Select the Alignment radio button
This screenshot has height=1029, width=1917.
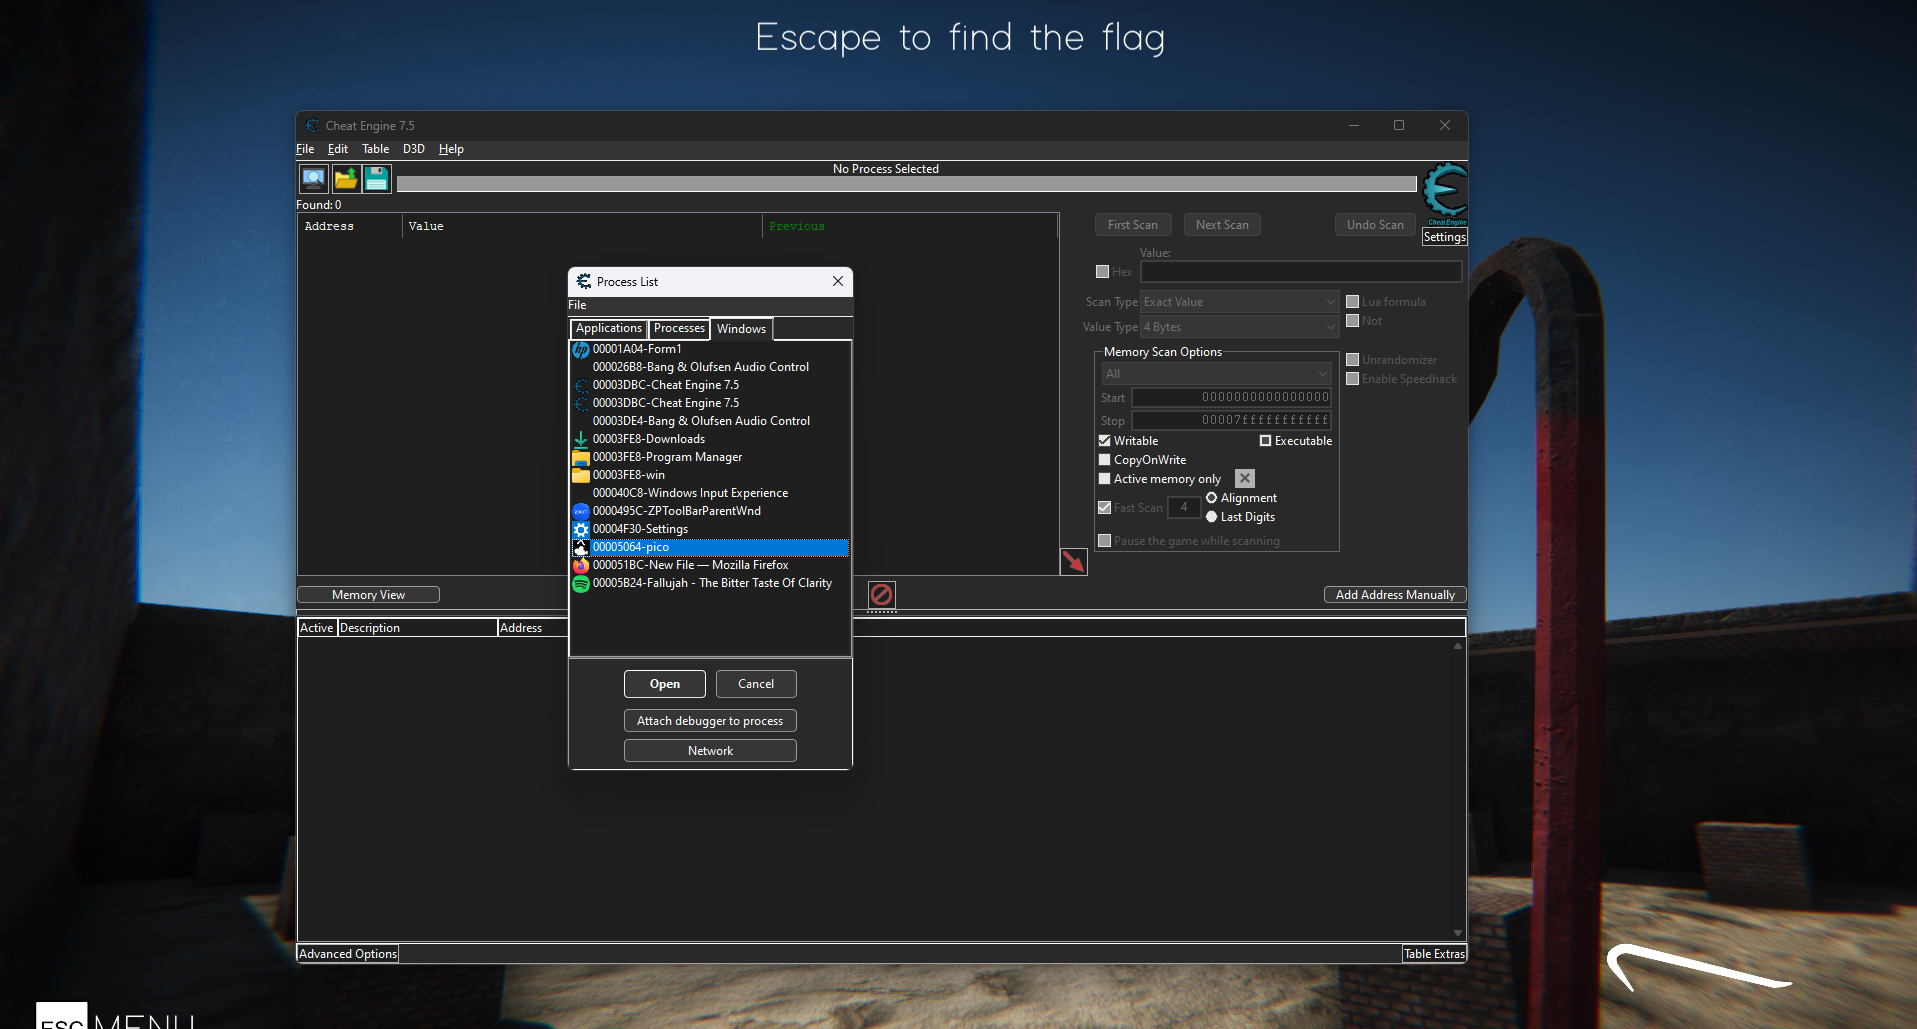point(1212,498)
